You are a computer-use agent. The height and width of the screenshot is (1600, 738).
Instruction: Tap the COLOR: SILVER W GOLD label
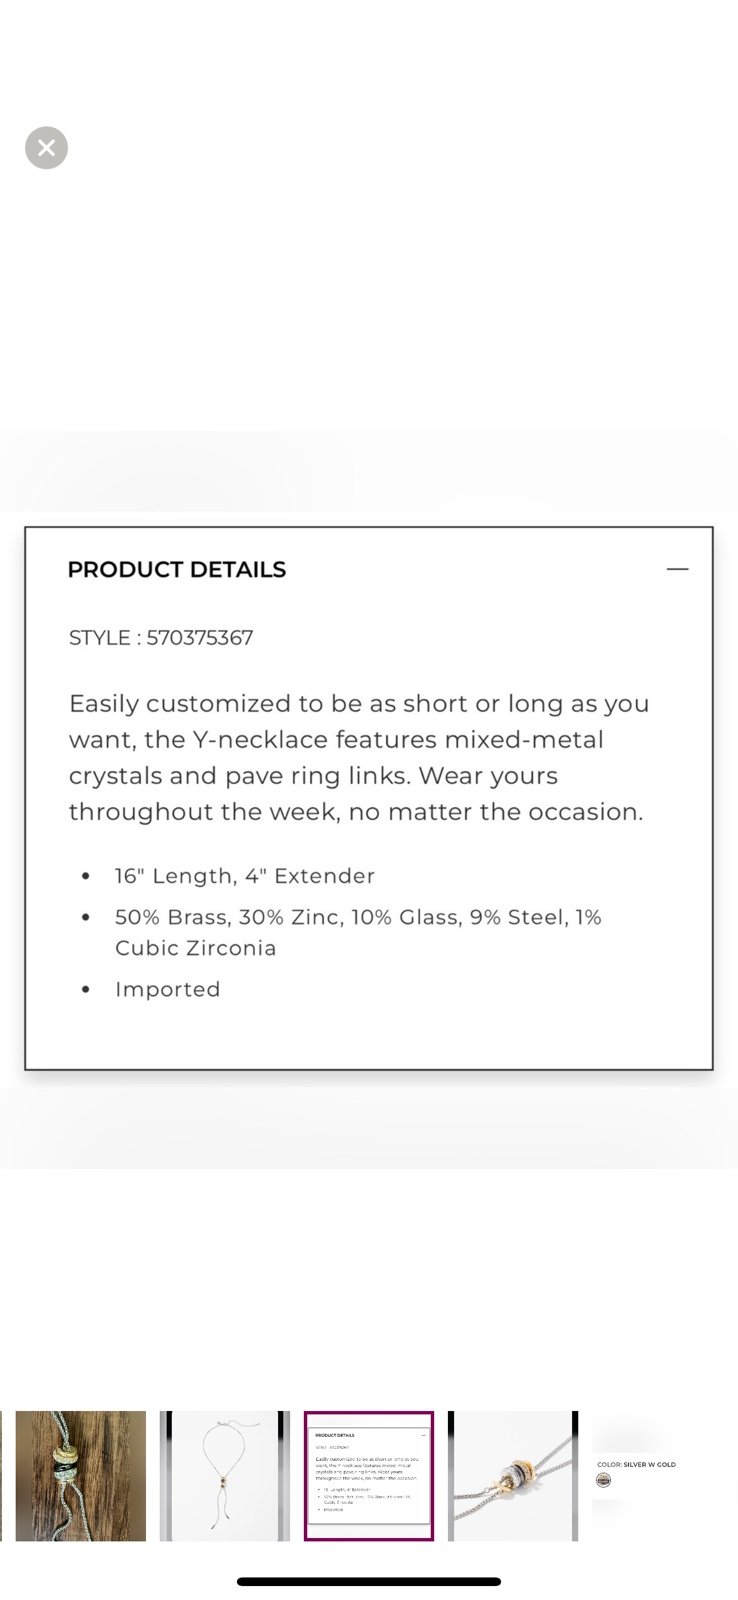click(636, 1464)
